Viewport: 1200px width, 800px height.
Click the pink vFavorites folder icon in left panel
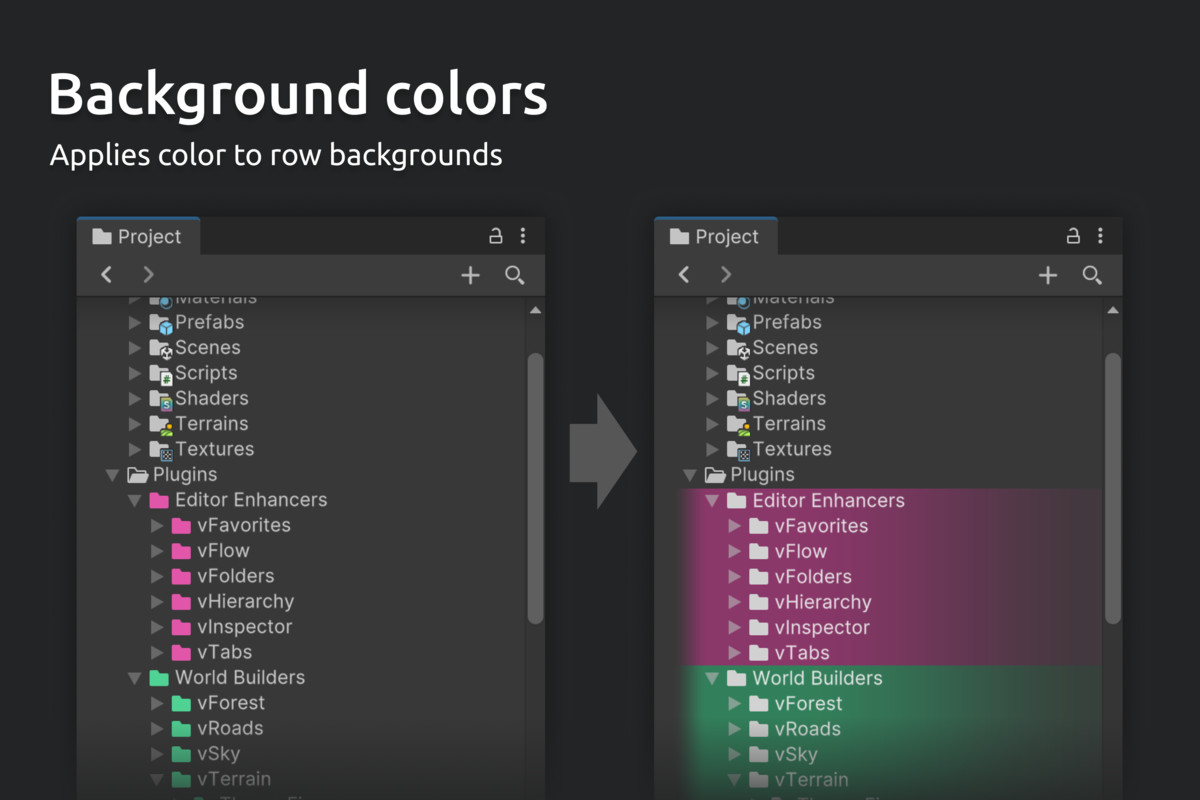coord(181,525)
